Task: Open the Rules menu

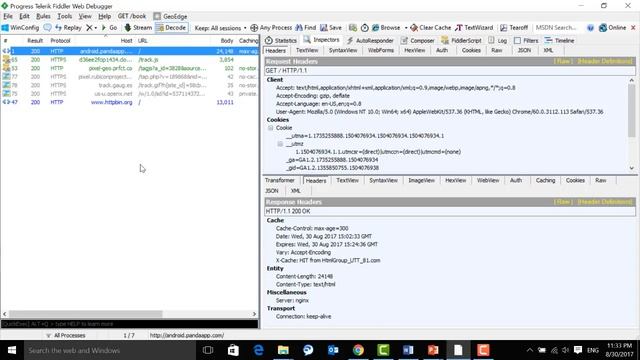Action: click(x=43, y=16)
